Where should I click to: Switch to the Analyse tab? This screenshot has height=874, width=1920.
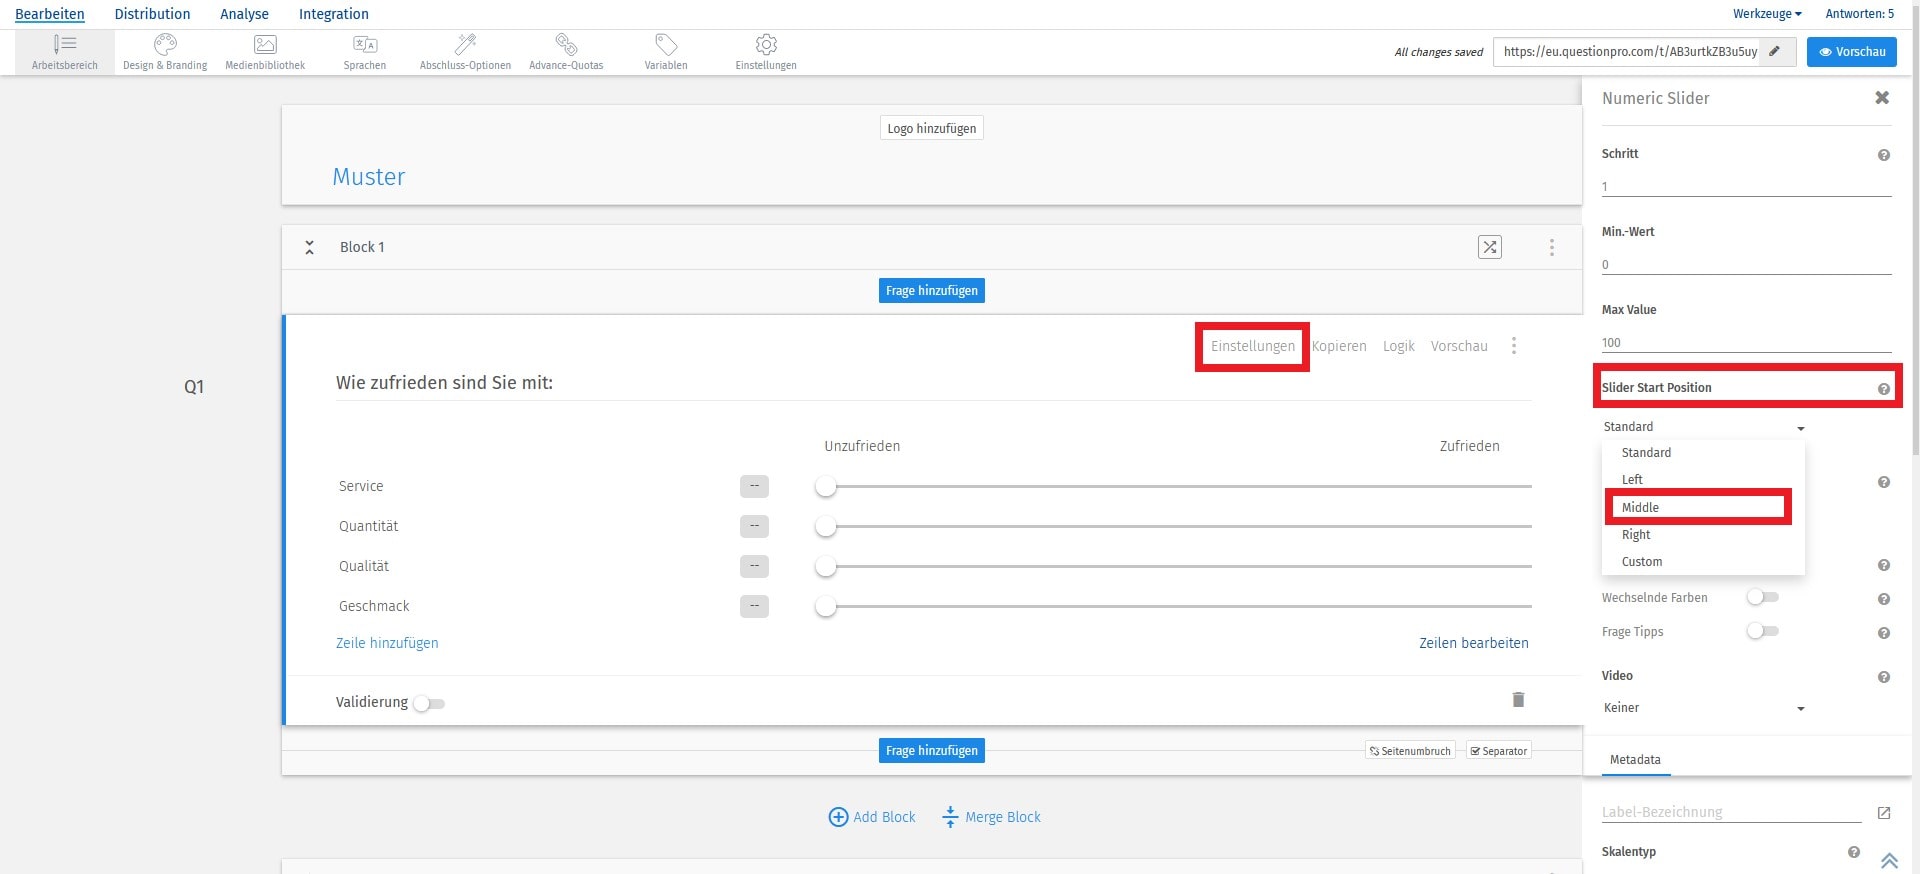click(244, 14)
